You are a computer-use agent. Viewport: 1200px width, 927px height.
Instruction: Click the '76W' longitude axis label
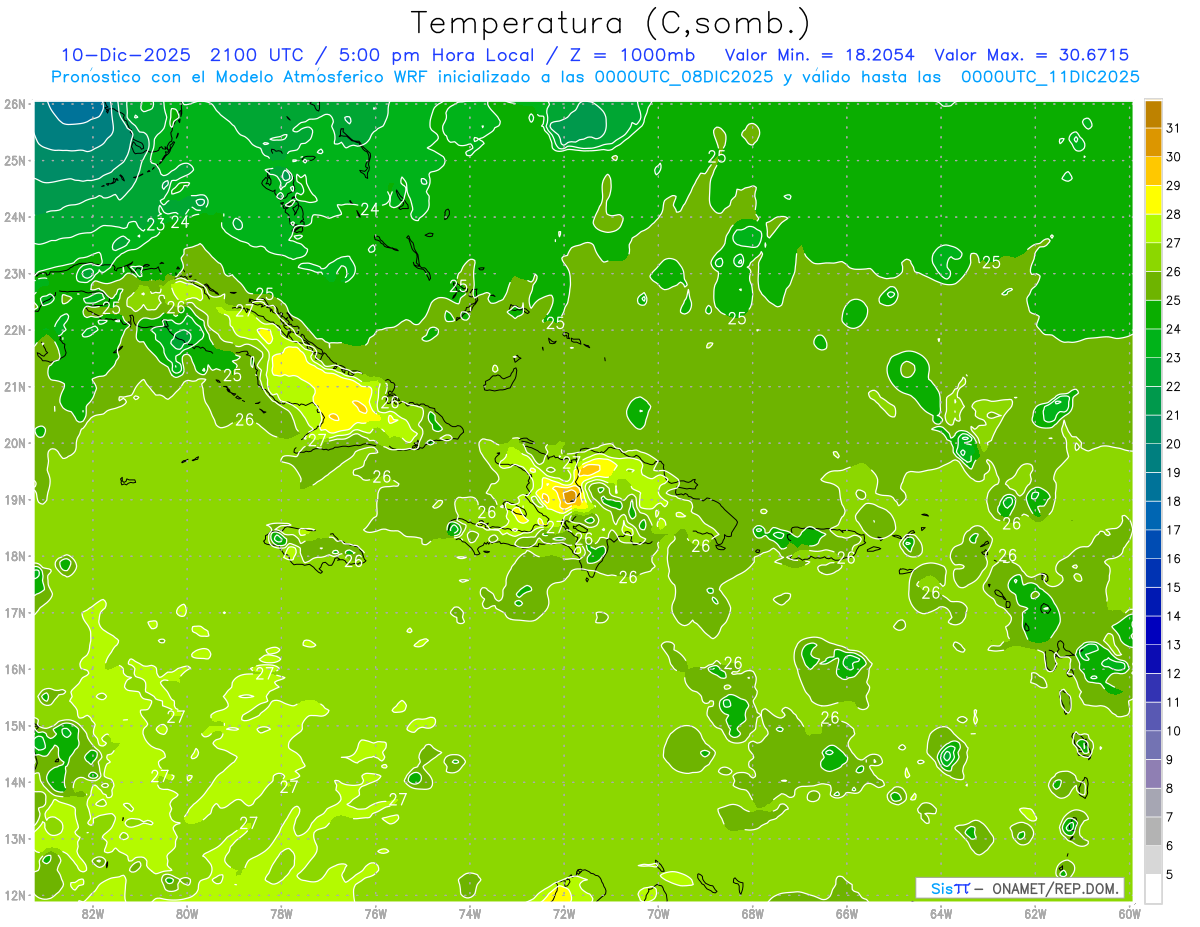375,913
